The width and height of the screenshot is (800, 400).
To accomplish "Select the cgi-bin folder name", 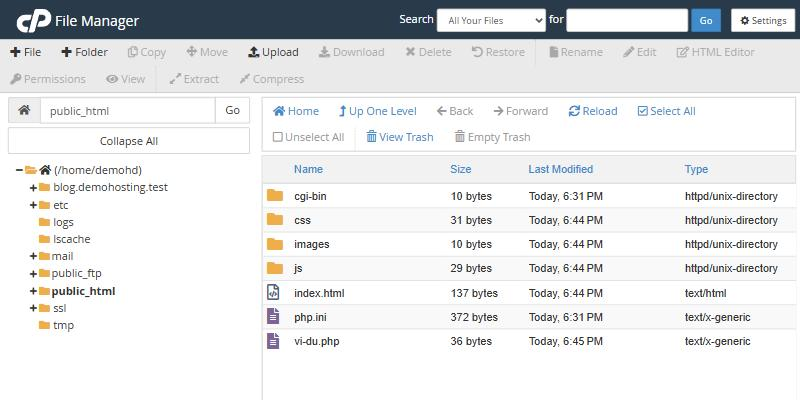I will tap(310, 196).
